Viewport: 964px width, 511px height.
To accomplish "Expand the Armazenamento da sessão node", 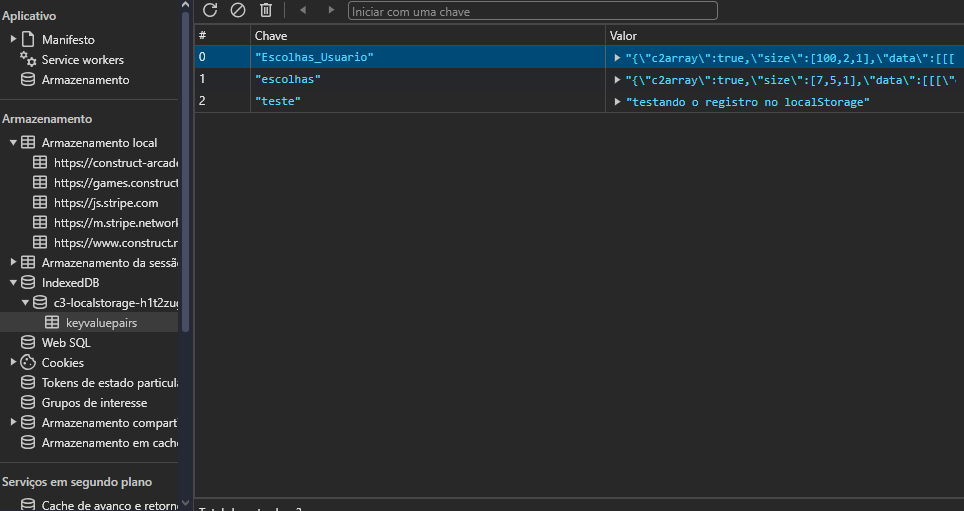I will point(14,262).
